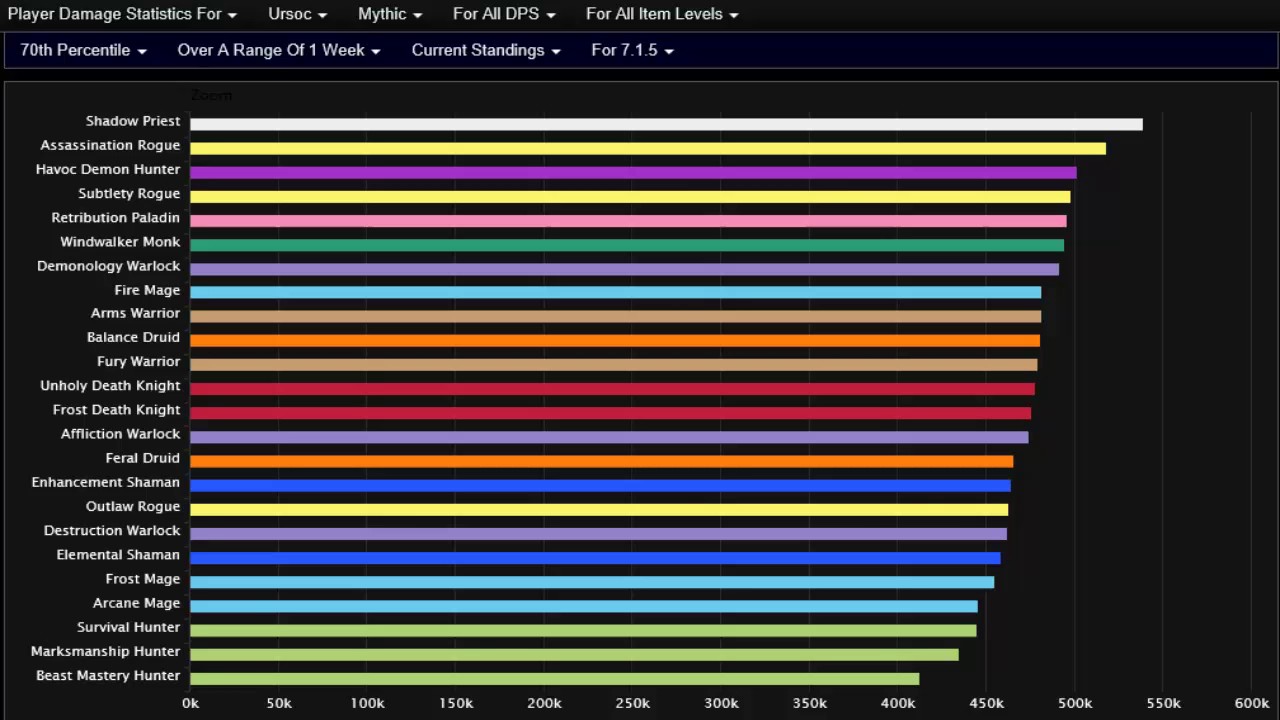Select the Fury Warrior label
1280x720 pixels.
(x=138, y=361)
